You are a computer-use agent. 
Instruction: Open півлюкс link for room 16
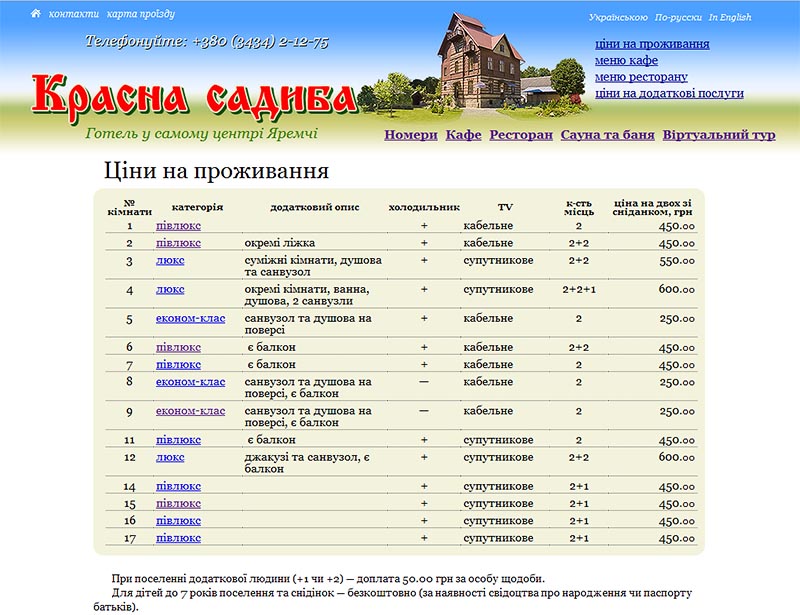pyautogui.click(x=178, y=521)
